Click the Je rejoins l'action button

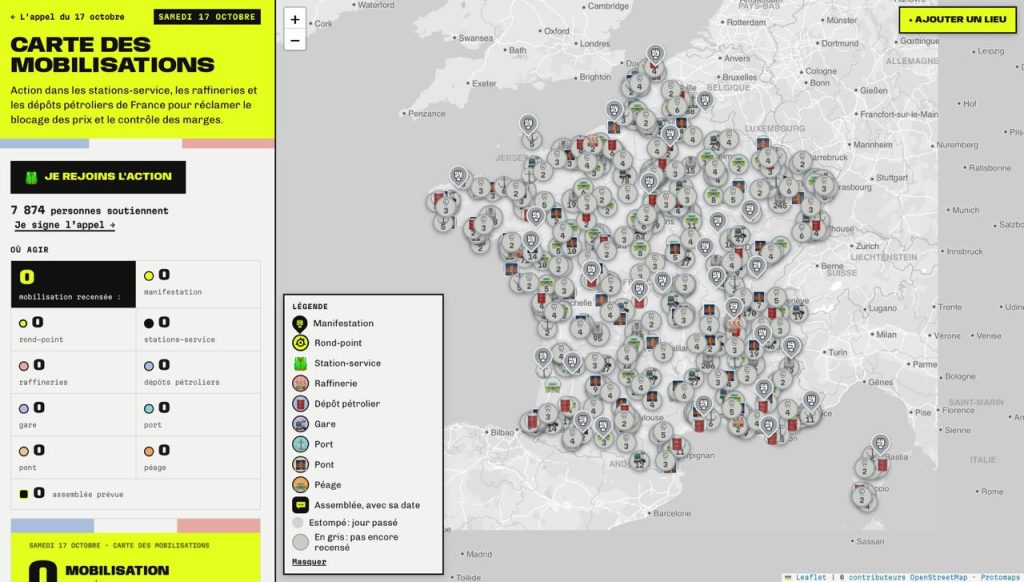[98, 177]
